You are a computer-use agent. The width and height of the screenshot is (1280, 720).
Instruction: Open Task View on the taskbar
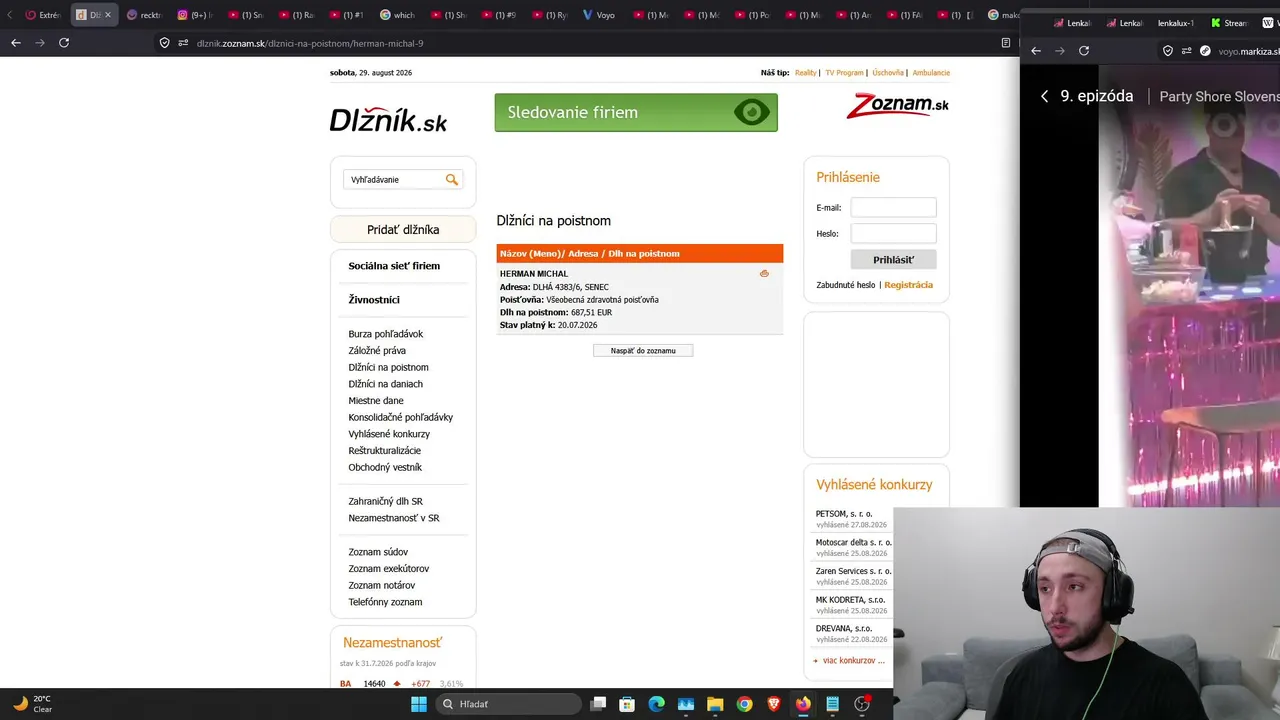[598, 704]
